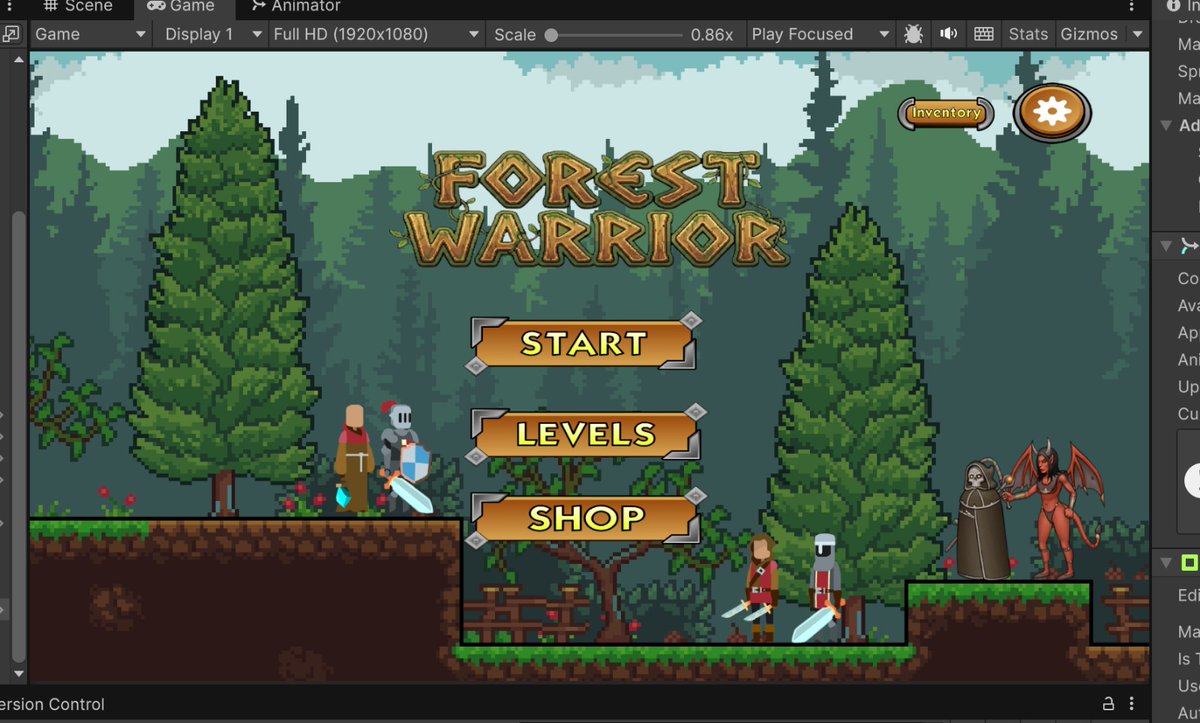Toggle the Stats overlay for the Game view

click(x=1028, y=33)
